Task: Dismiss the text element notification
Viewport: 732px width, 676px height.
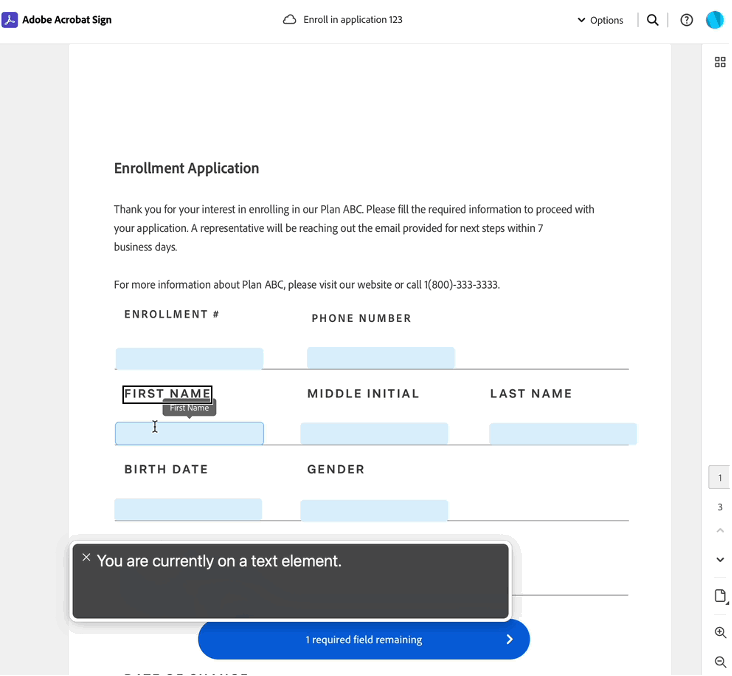Action: click(x=86, y=558)
